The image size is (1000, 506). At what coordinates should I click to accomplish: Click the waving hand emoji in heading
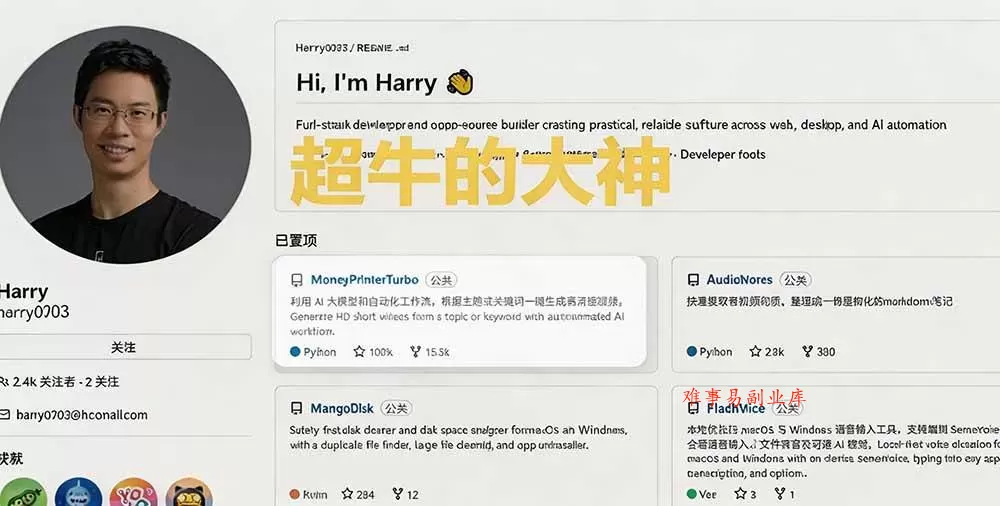[x=460, y=83]
